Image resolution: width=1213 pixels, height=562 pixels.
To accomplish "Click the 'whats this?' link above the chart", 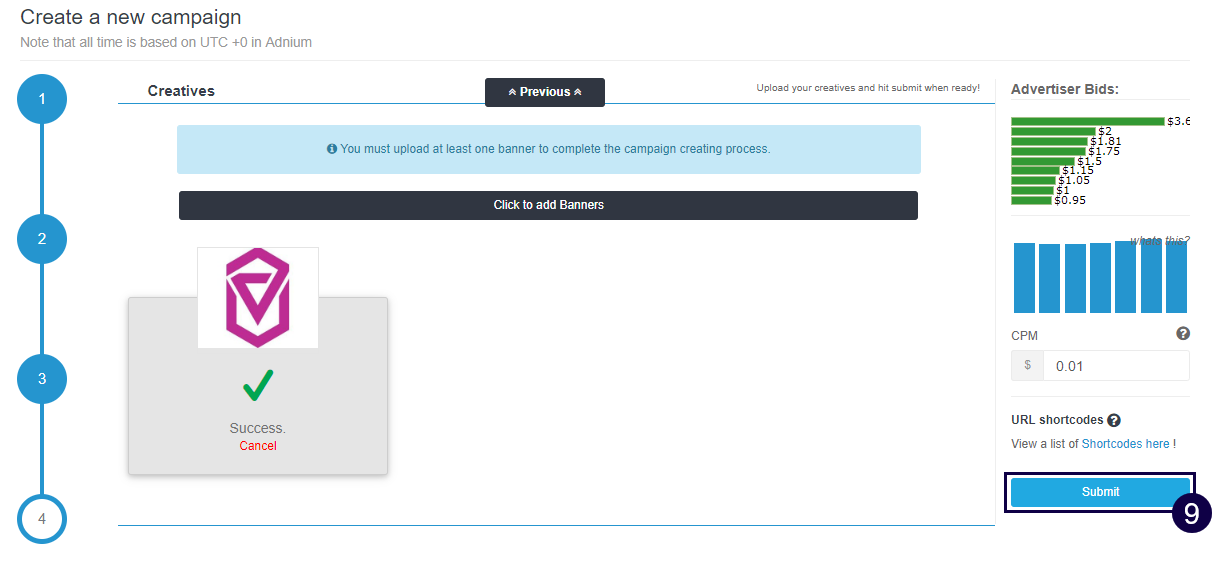I will [x=1159, y=241].
